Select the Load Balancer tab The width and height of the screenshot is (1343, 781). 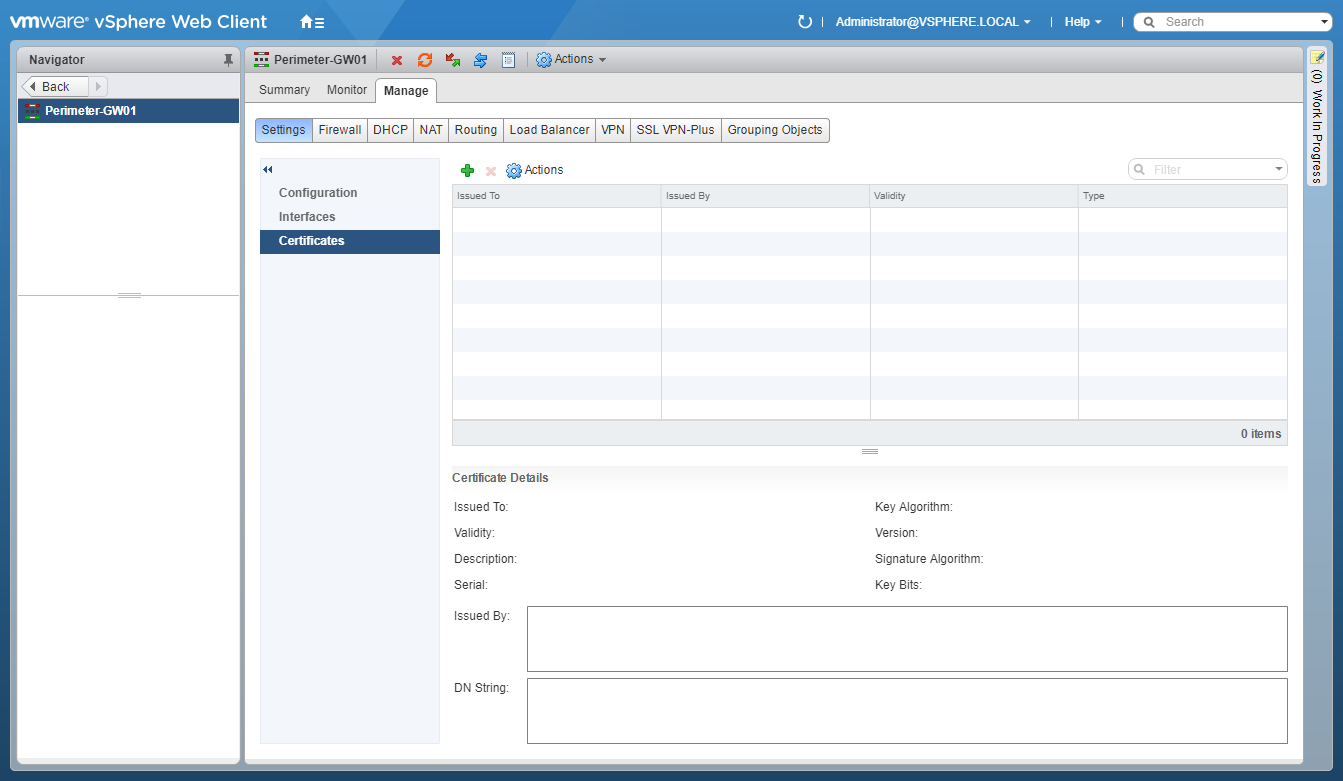[549, 130]
